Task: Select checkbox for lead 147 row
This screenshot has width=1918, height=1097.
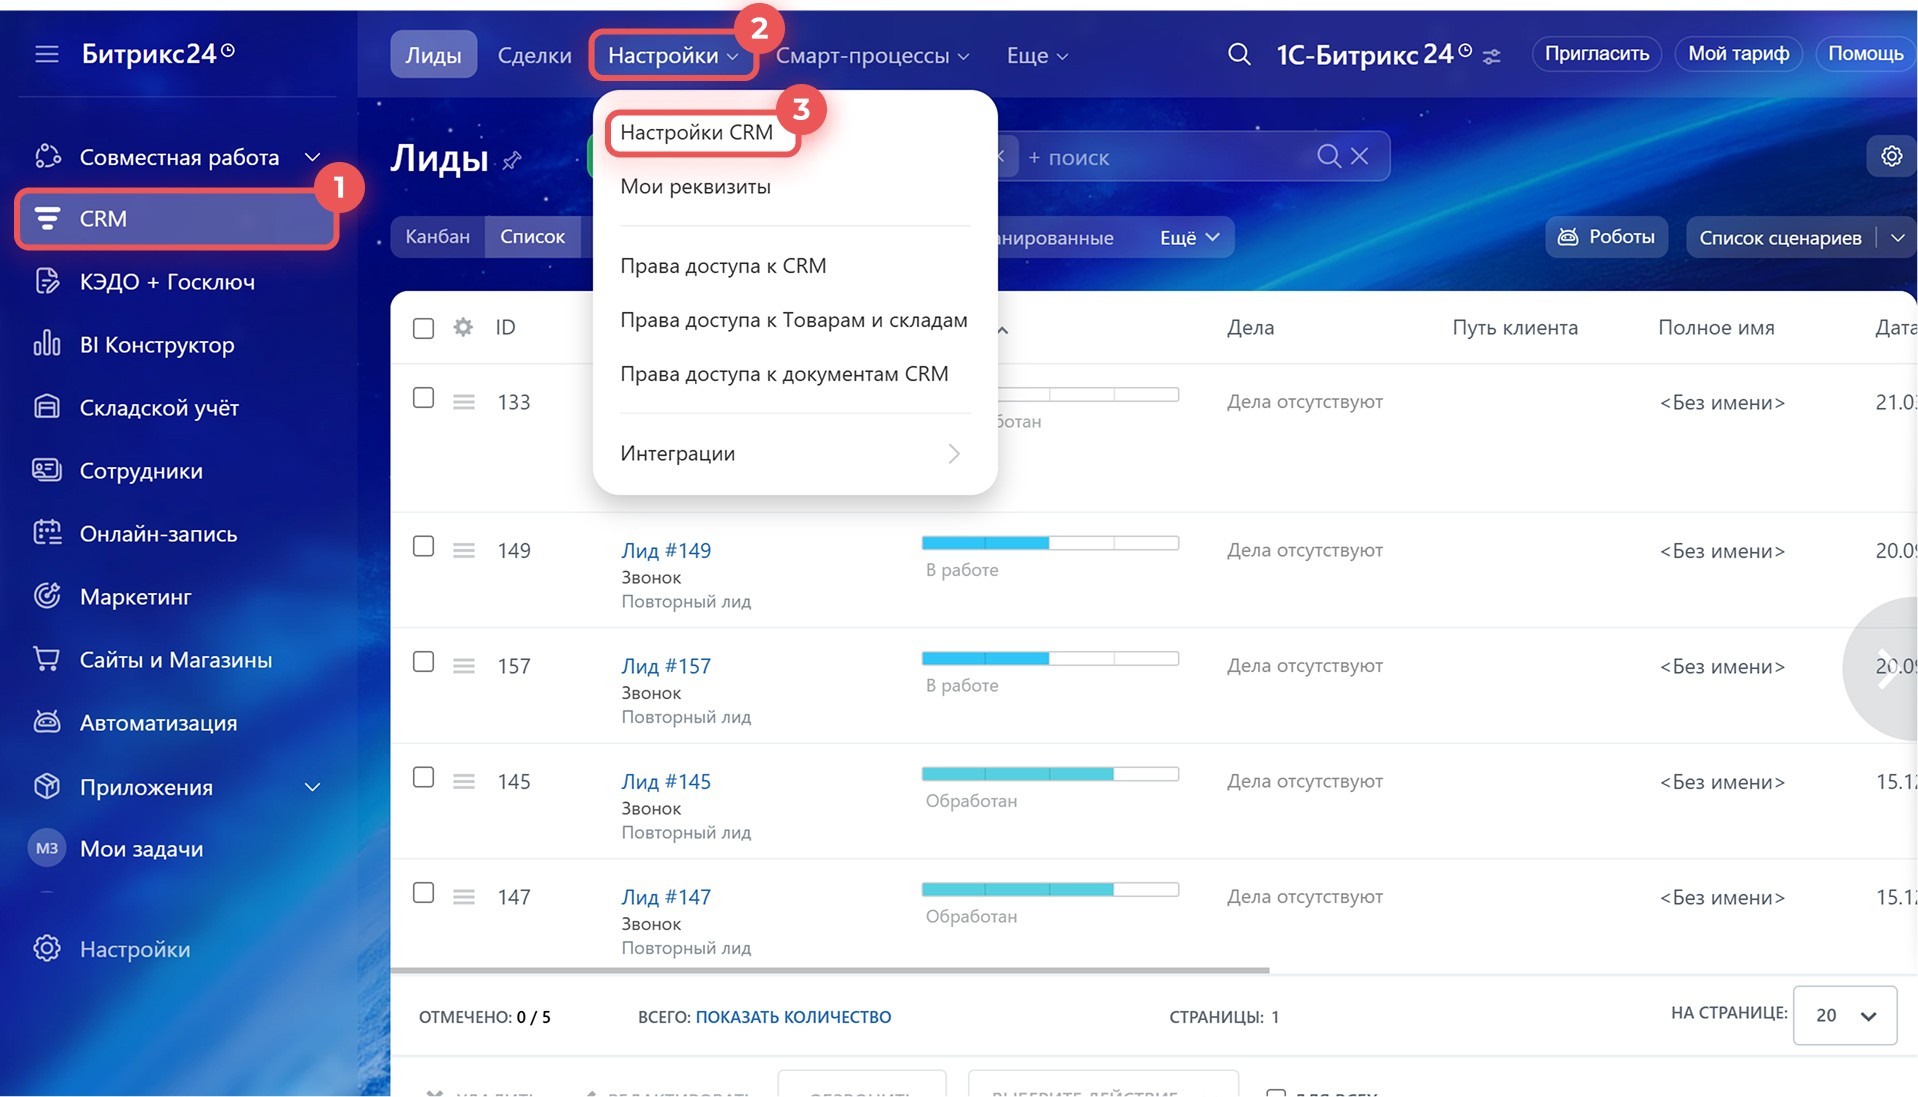Action: (423, 893)
